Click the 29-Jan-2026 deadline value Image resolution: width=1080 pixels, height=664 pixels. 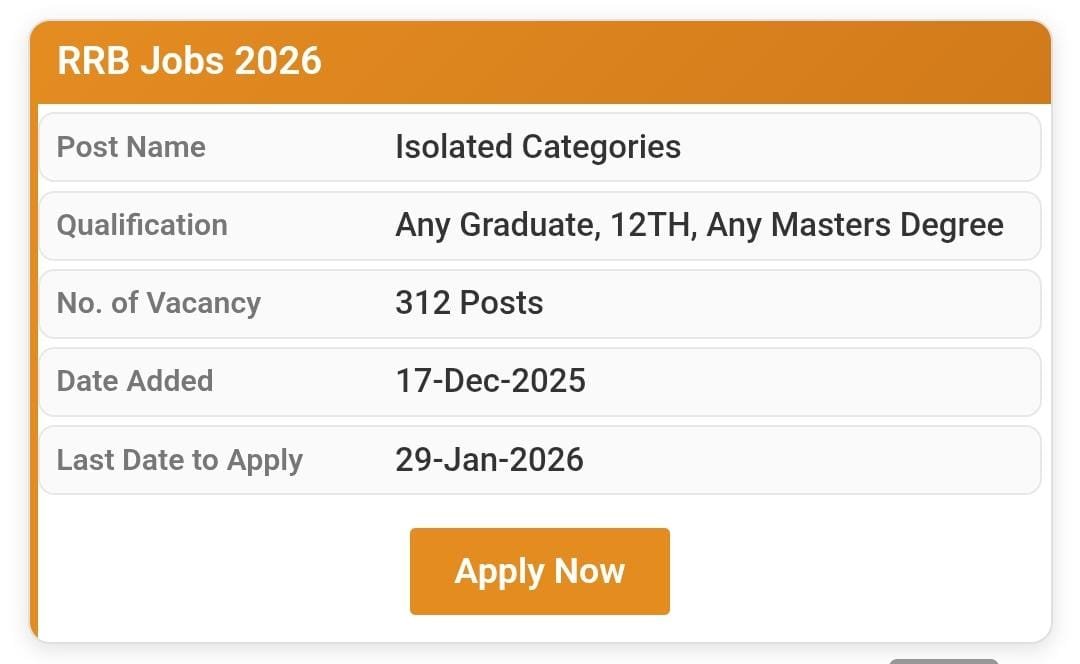(489, 460)
